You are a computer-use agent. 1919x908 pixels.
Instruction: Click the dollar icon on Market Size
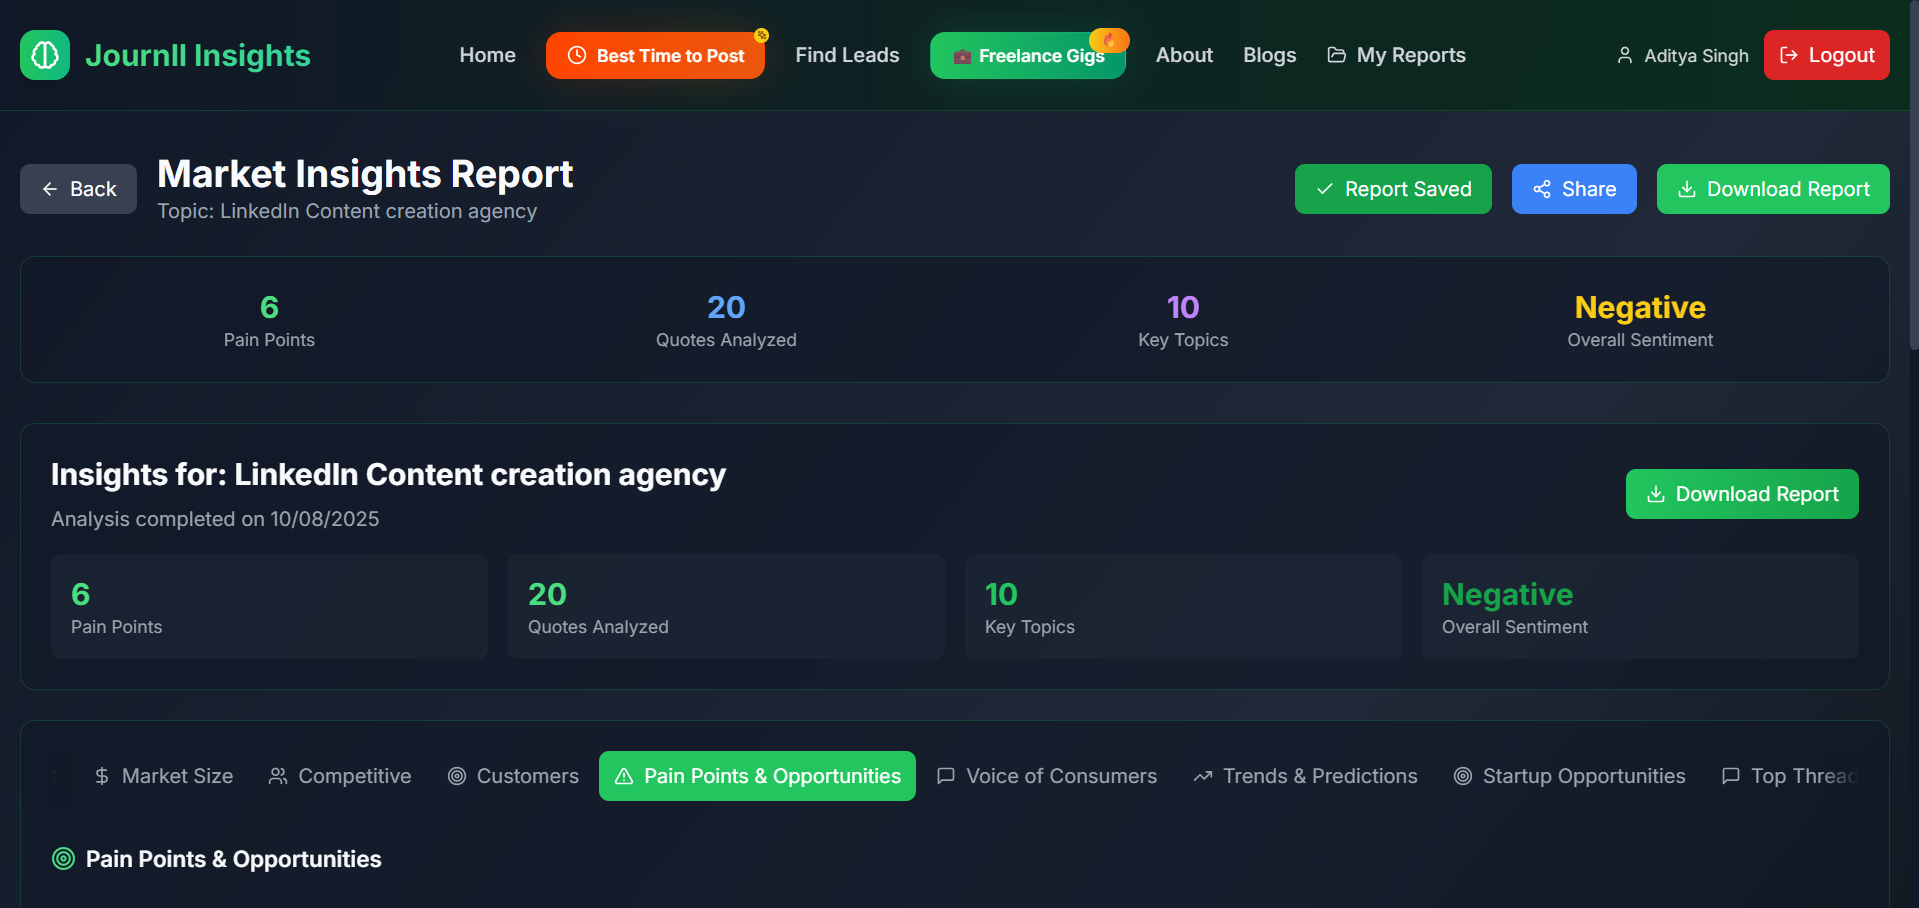tap(102, 776)
